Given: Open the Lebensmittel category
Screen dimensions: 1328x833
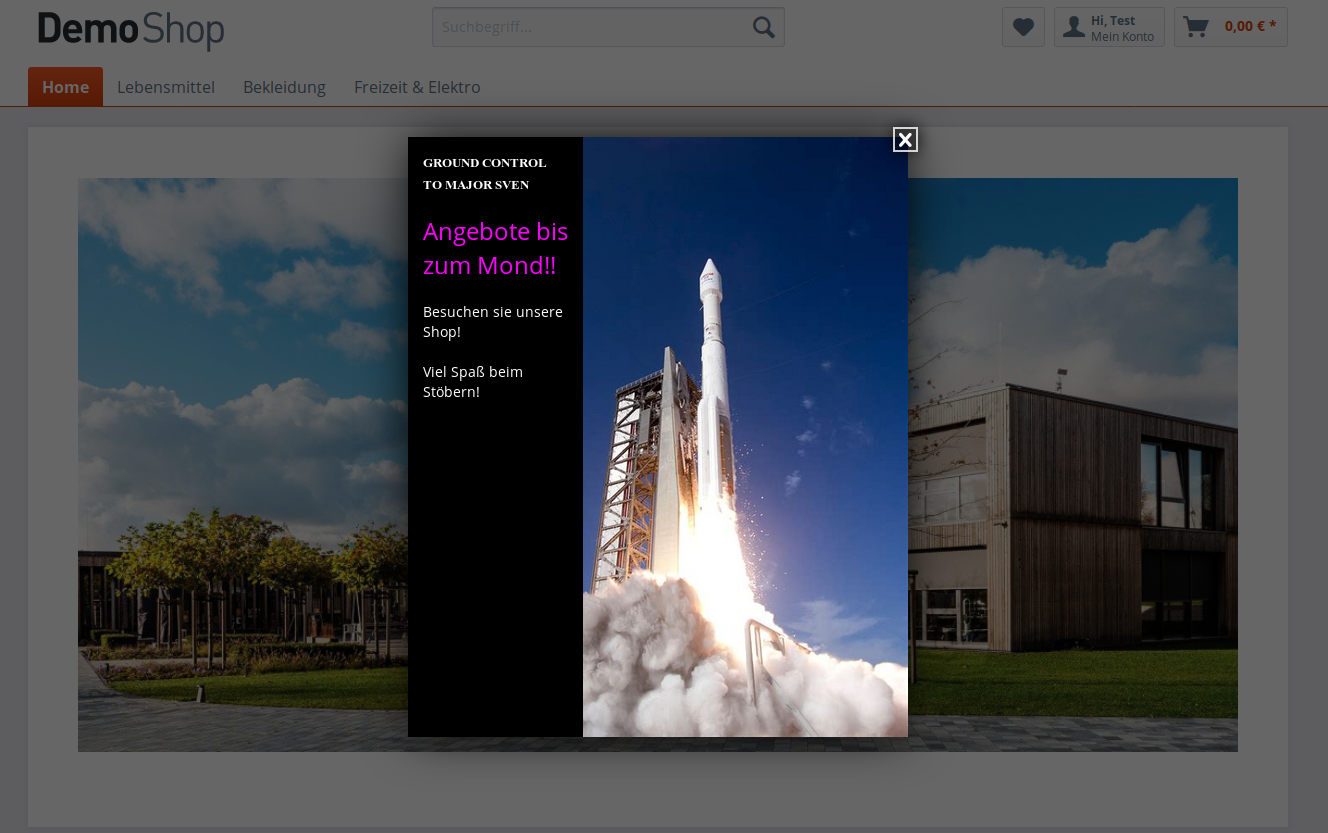Looking at the screenshot, I should pos(166,87).
